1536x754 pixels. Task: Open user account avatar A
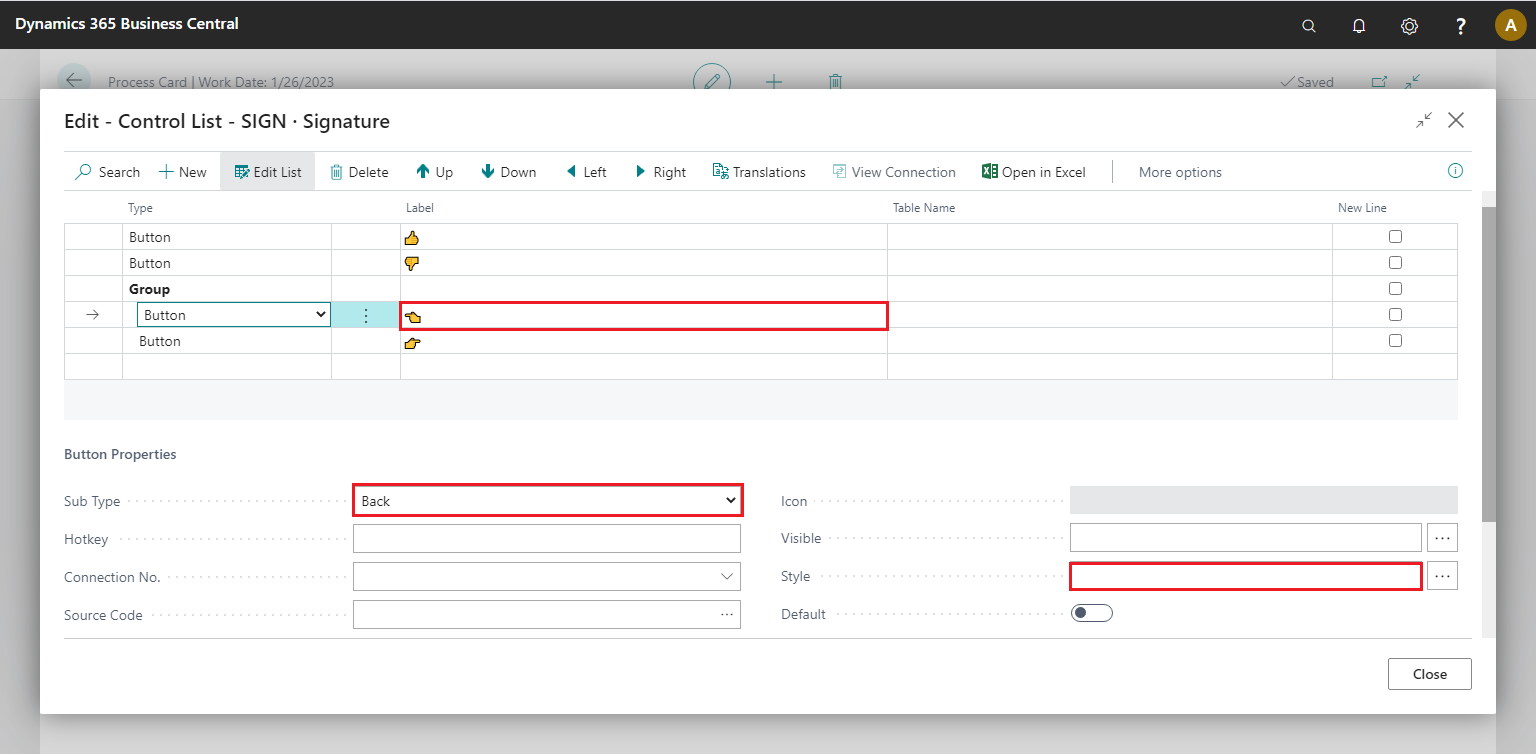click(x=1510, y=25)
